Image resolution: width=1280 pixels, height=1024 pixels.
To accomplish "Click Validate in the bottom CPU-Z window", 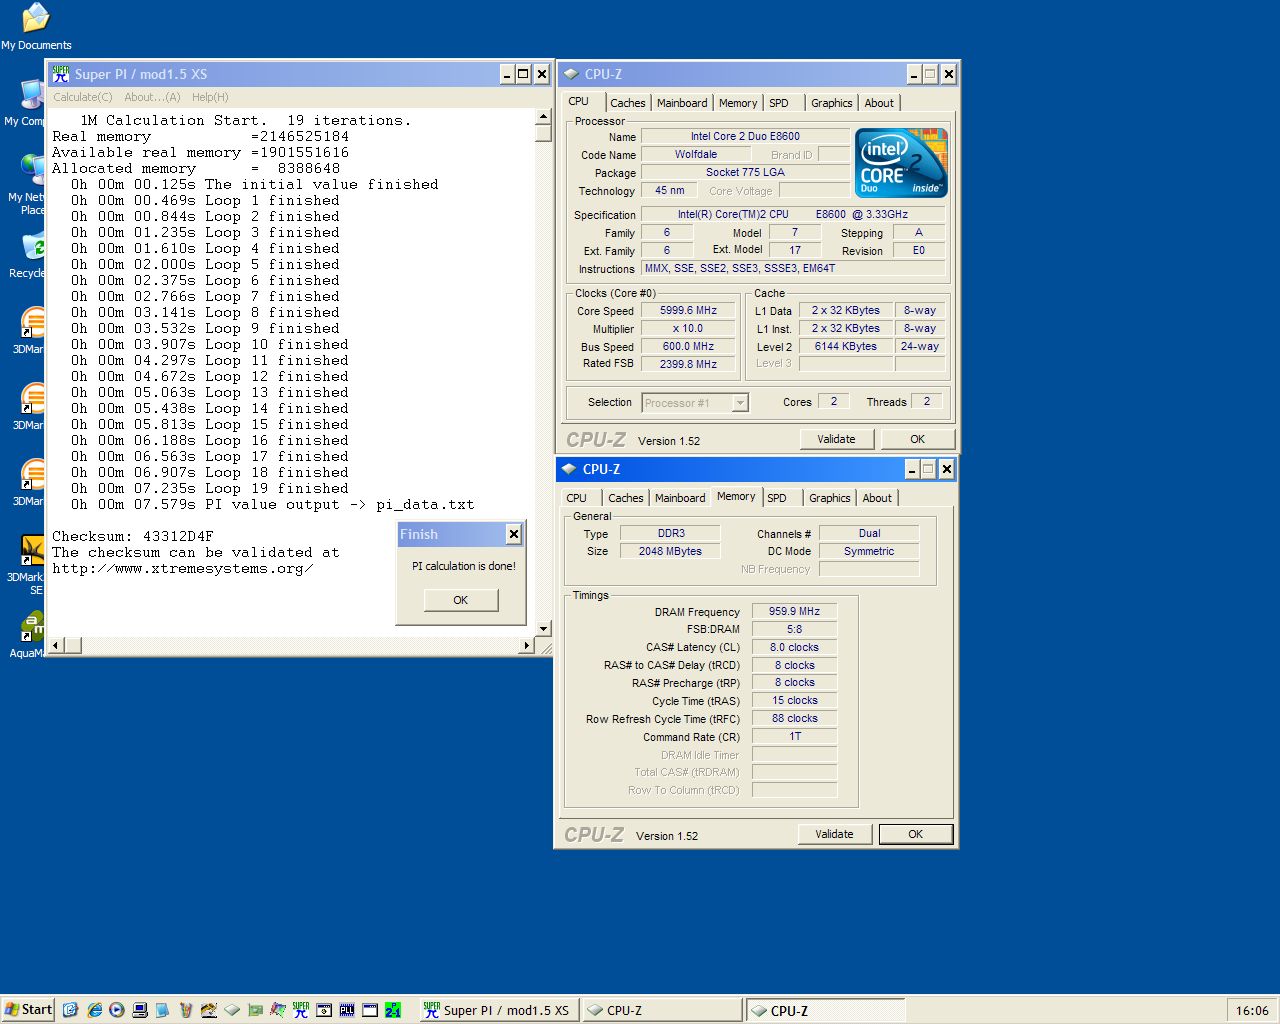I will pos(835,834).
